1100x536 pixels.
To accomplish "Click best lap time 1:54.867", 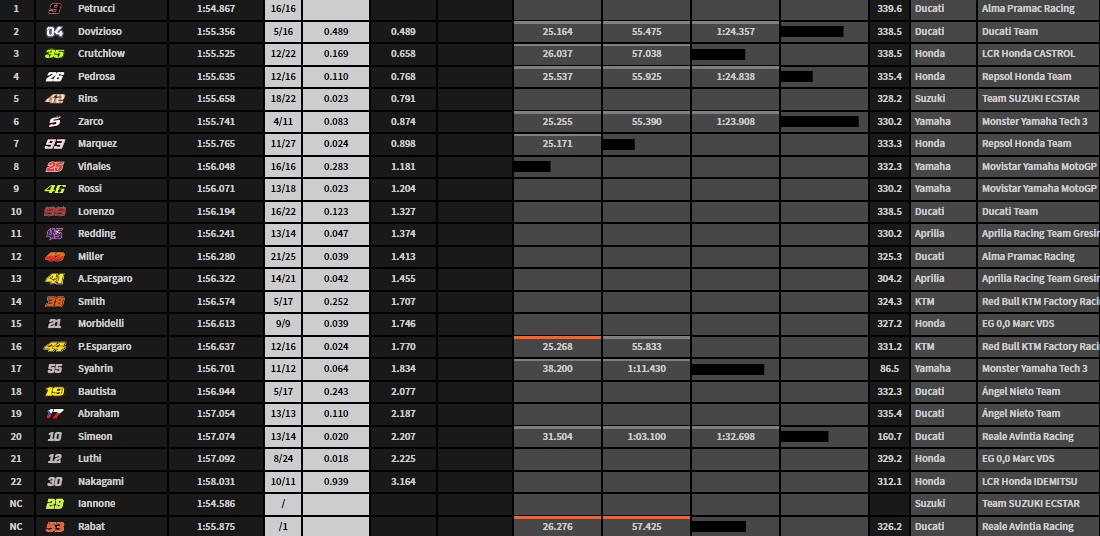I will click(x=216, y=8).
